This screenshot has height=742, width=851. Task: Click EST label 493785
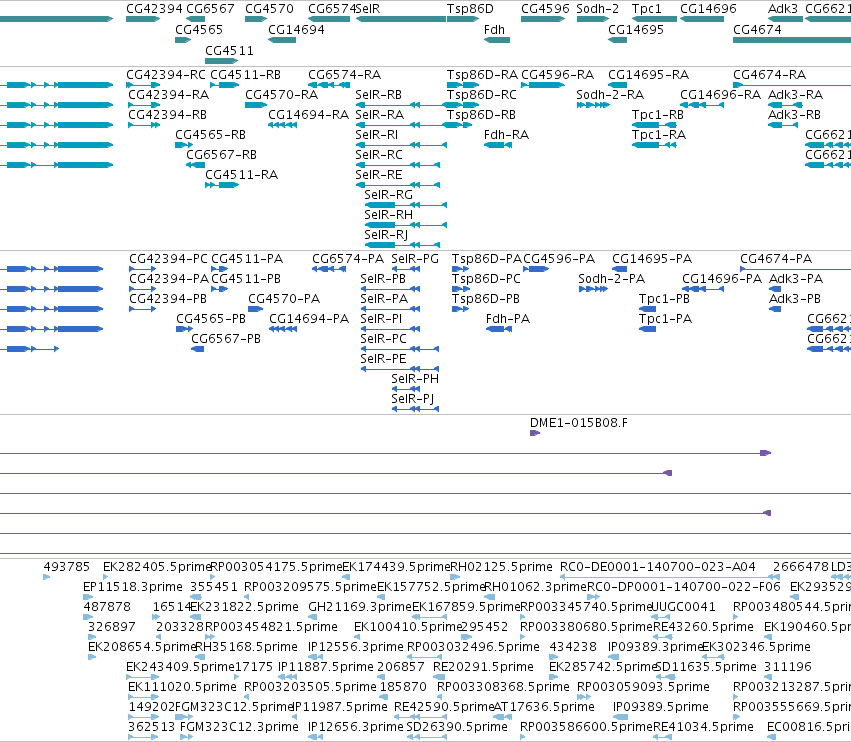click(x=67, y=567)
